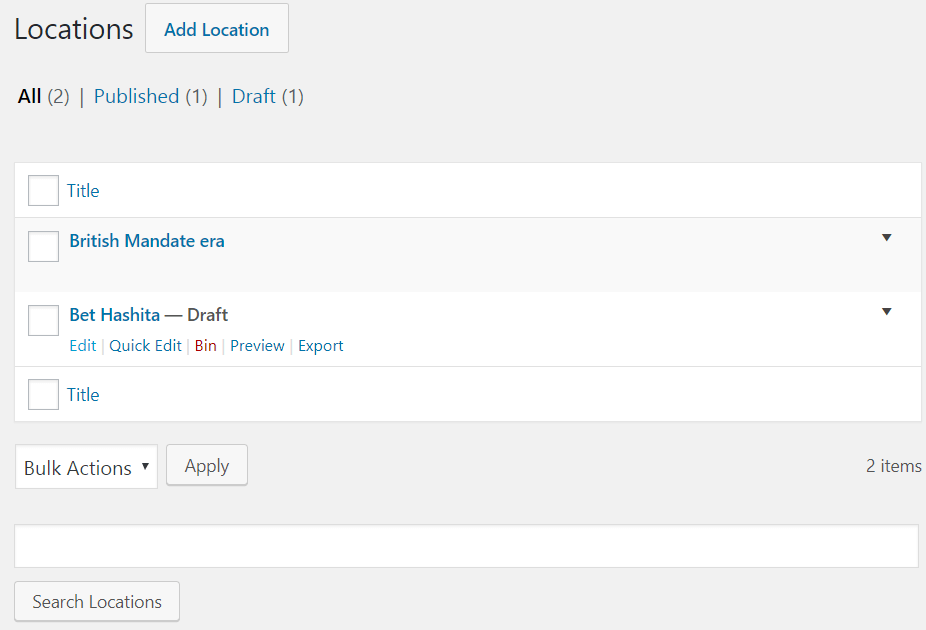Expand details arrow for Bet Hashita row

tap(886, 312)
